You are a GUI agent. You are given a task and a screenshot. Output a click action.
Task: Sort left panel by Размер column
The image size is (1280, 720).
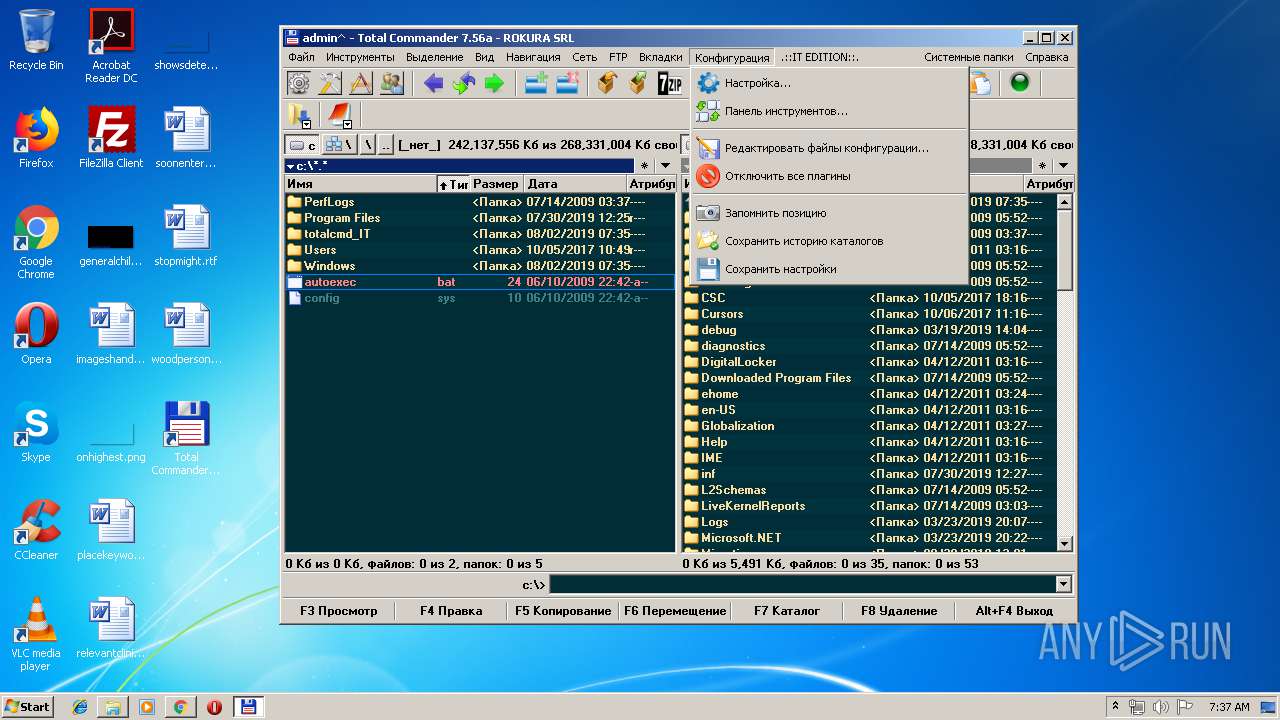pos(497,184)
